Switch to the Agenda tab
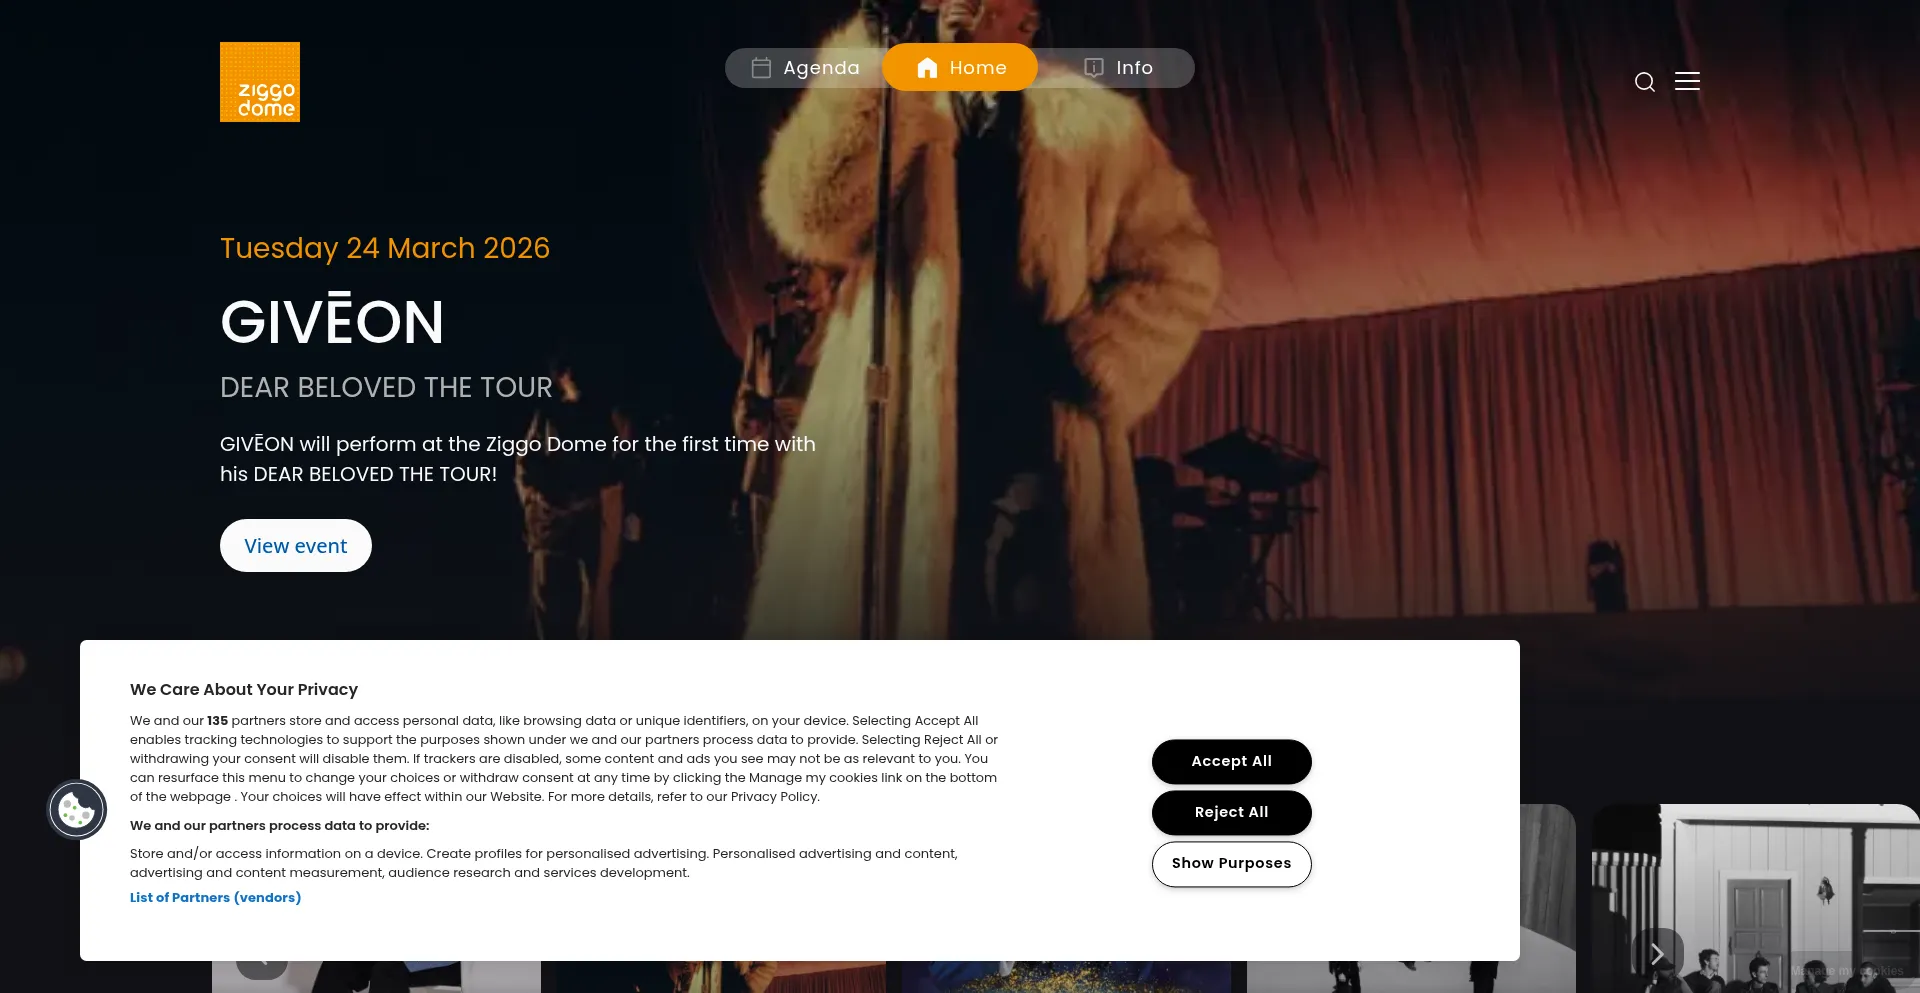Screen dimensions: 1920x993 pyautogui.click(x=806, y=68)
